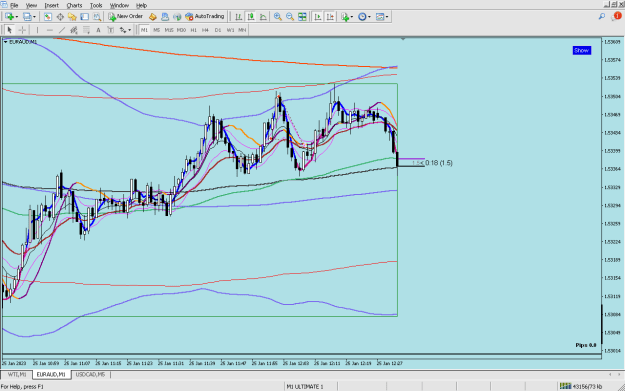
Task: Toggle Chart Shift
Action: [x=330, y=17]
